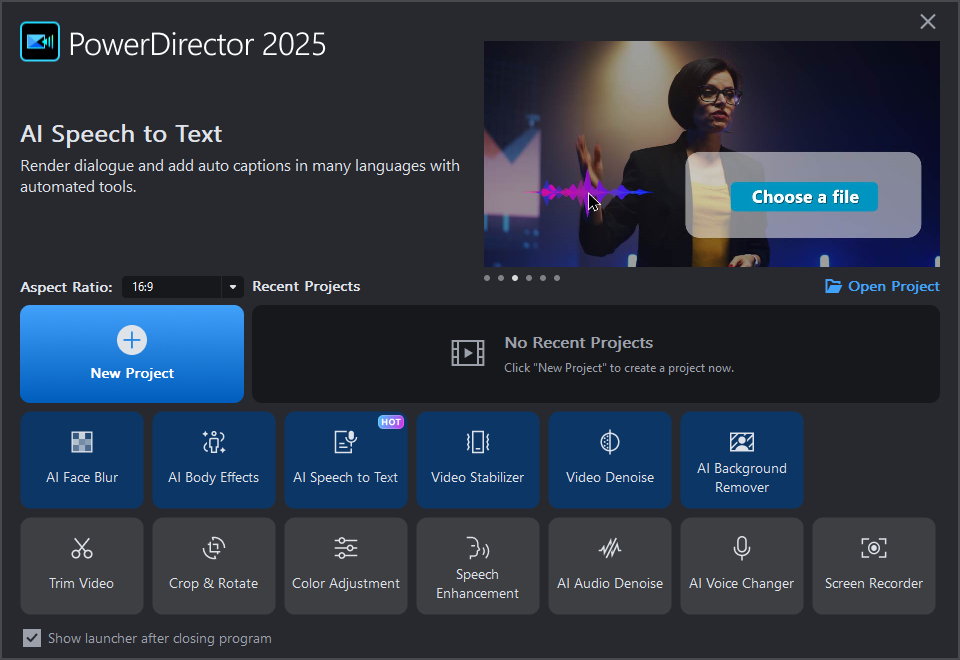Start the AI Voice Changer
Screen dimensions: 960x660
pyautogui.click(x=741, y=566)
